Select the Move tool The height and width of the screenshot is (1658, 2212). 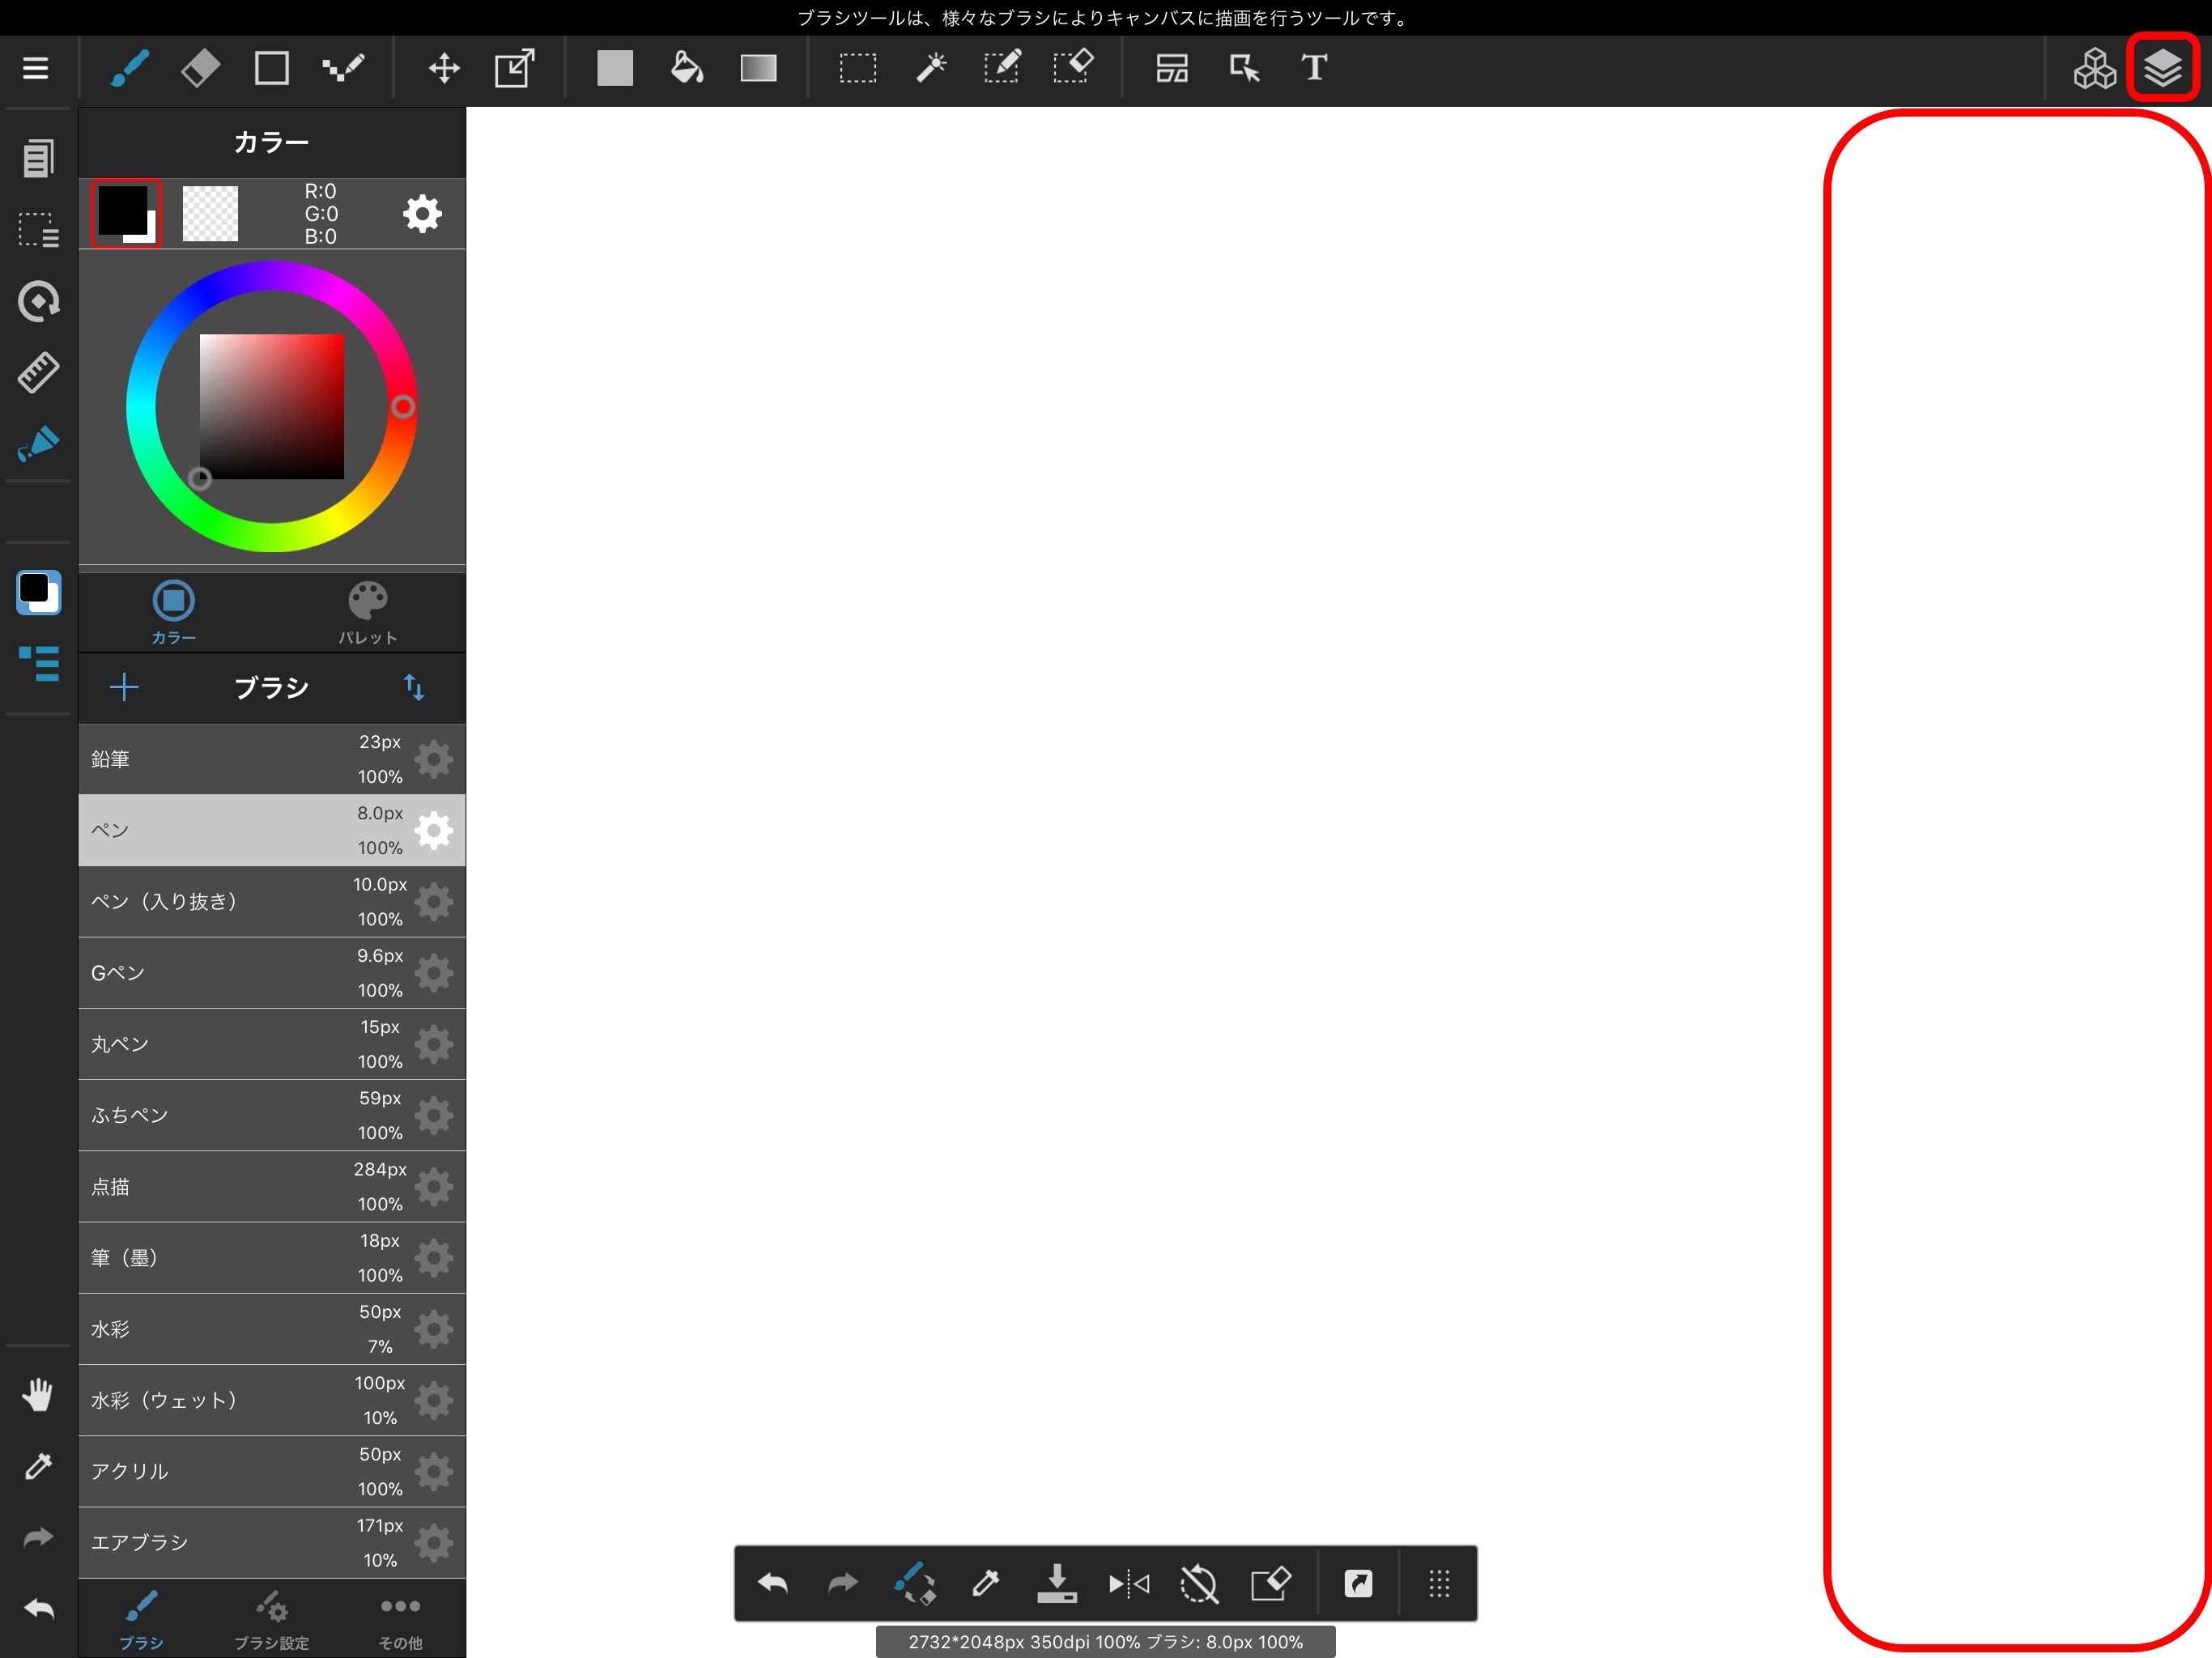pyautogui.click(x=444, y=68)
